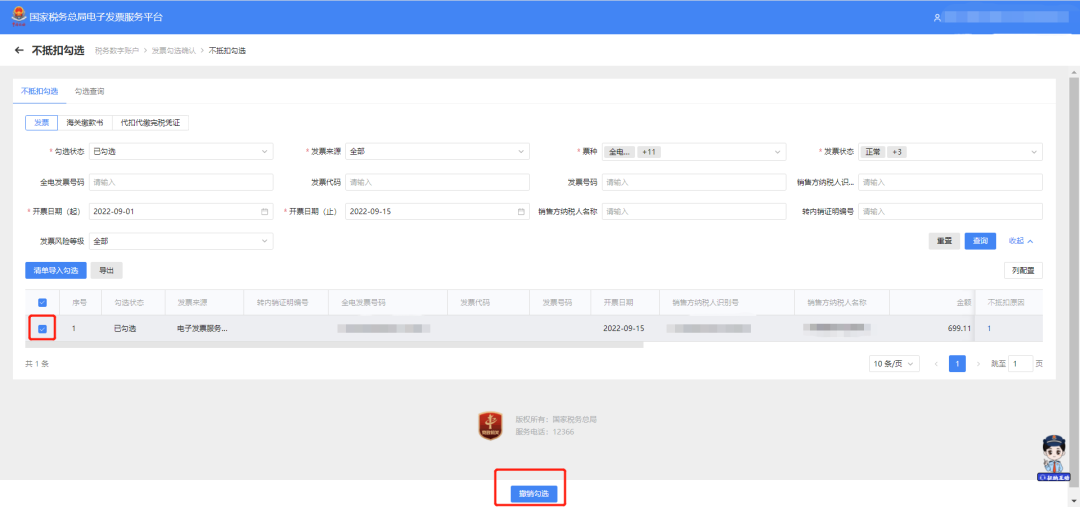Open the 10 条/页 page size dropdown

coord(894,364)
